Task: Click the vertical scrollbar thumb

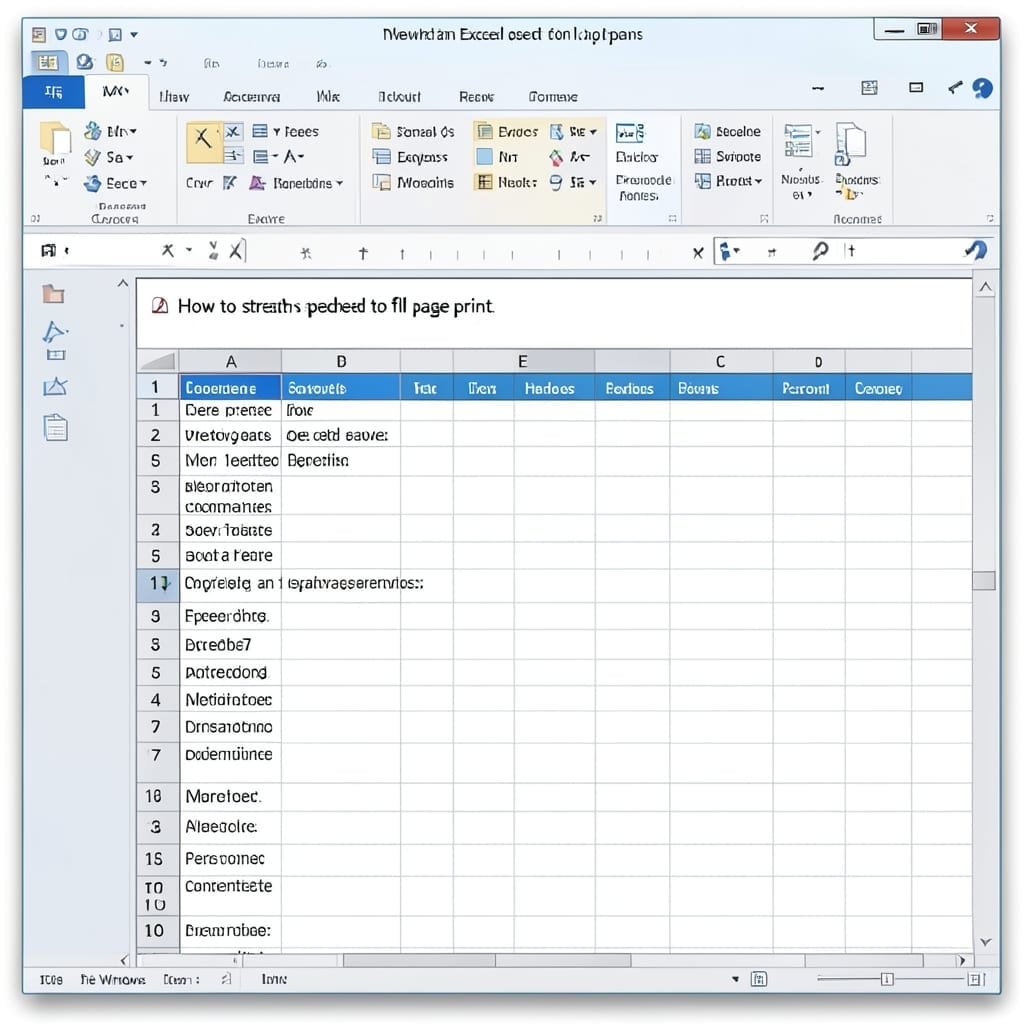Action: [984, 580]
